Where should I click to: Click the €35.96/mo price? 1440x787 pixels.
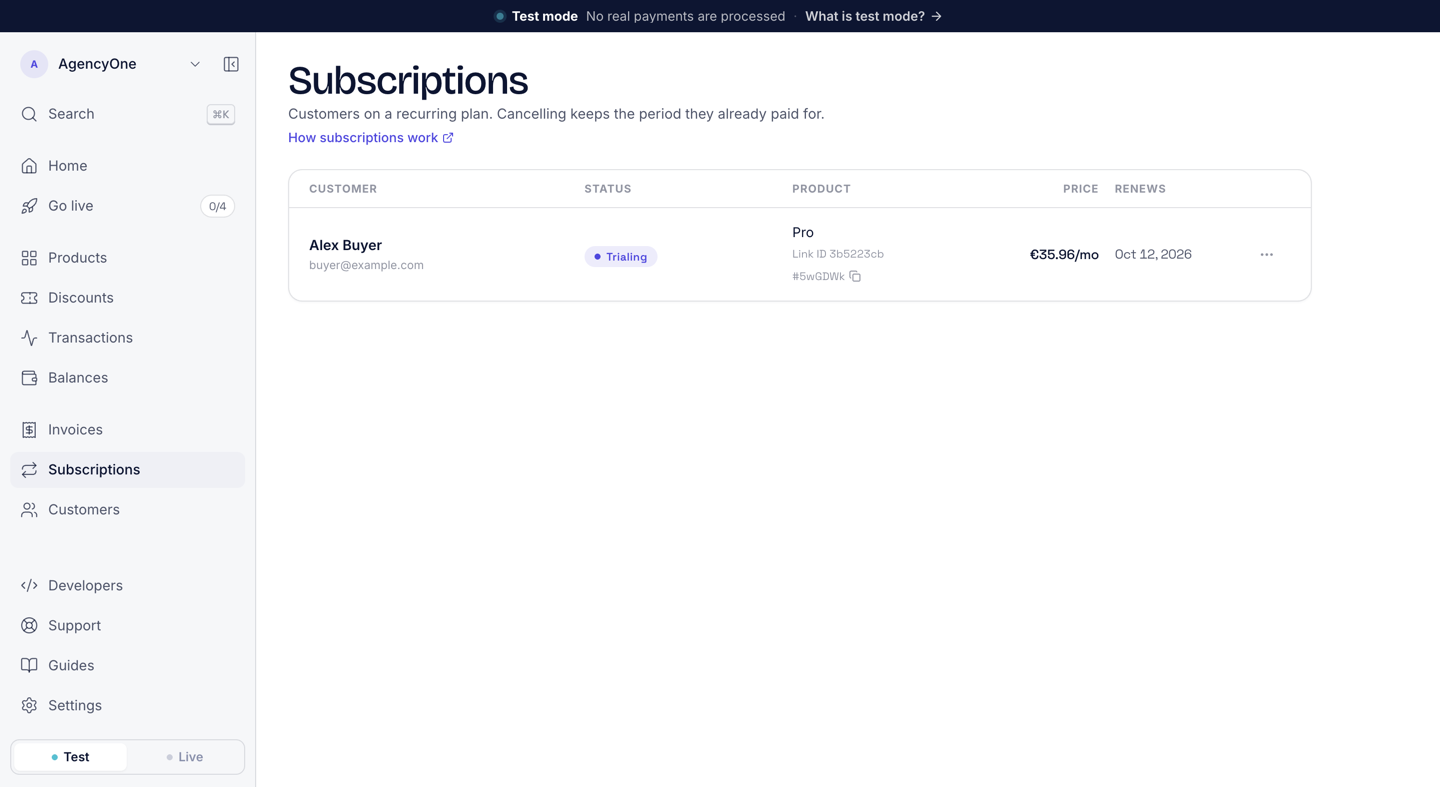click(1064, 255)
